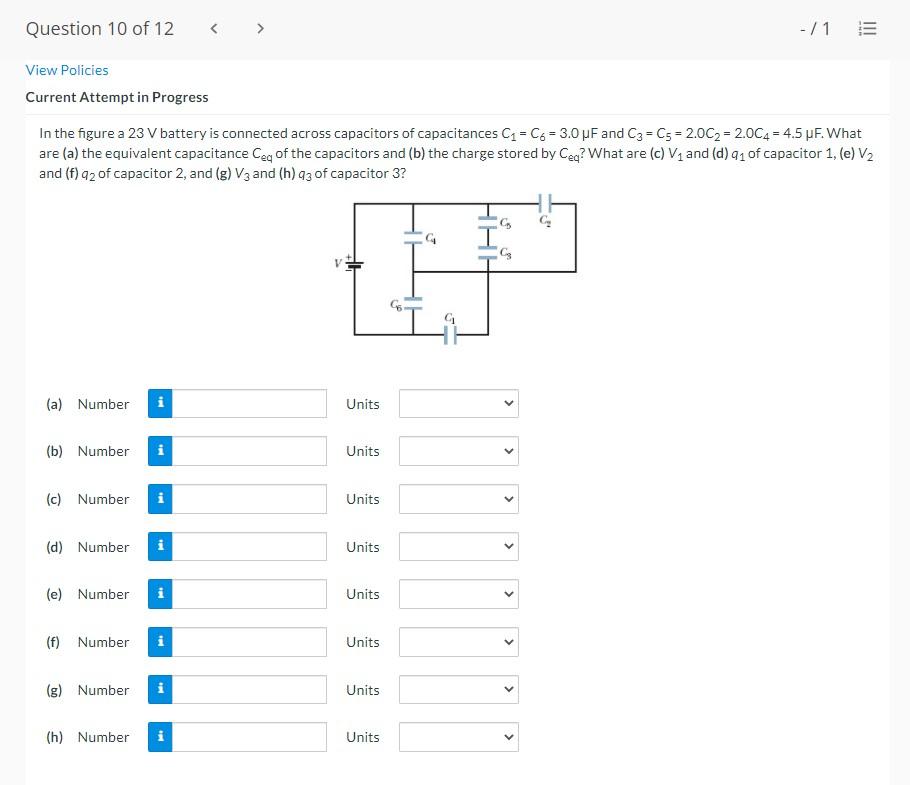The width and height of the screenshot is (910, 785).
Task: Open the Units dropdown for part (c)
Action: [x=458, y=499]
